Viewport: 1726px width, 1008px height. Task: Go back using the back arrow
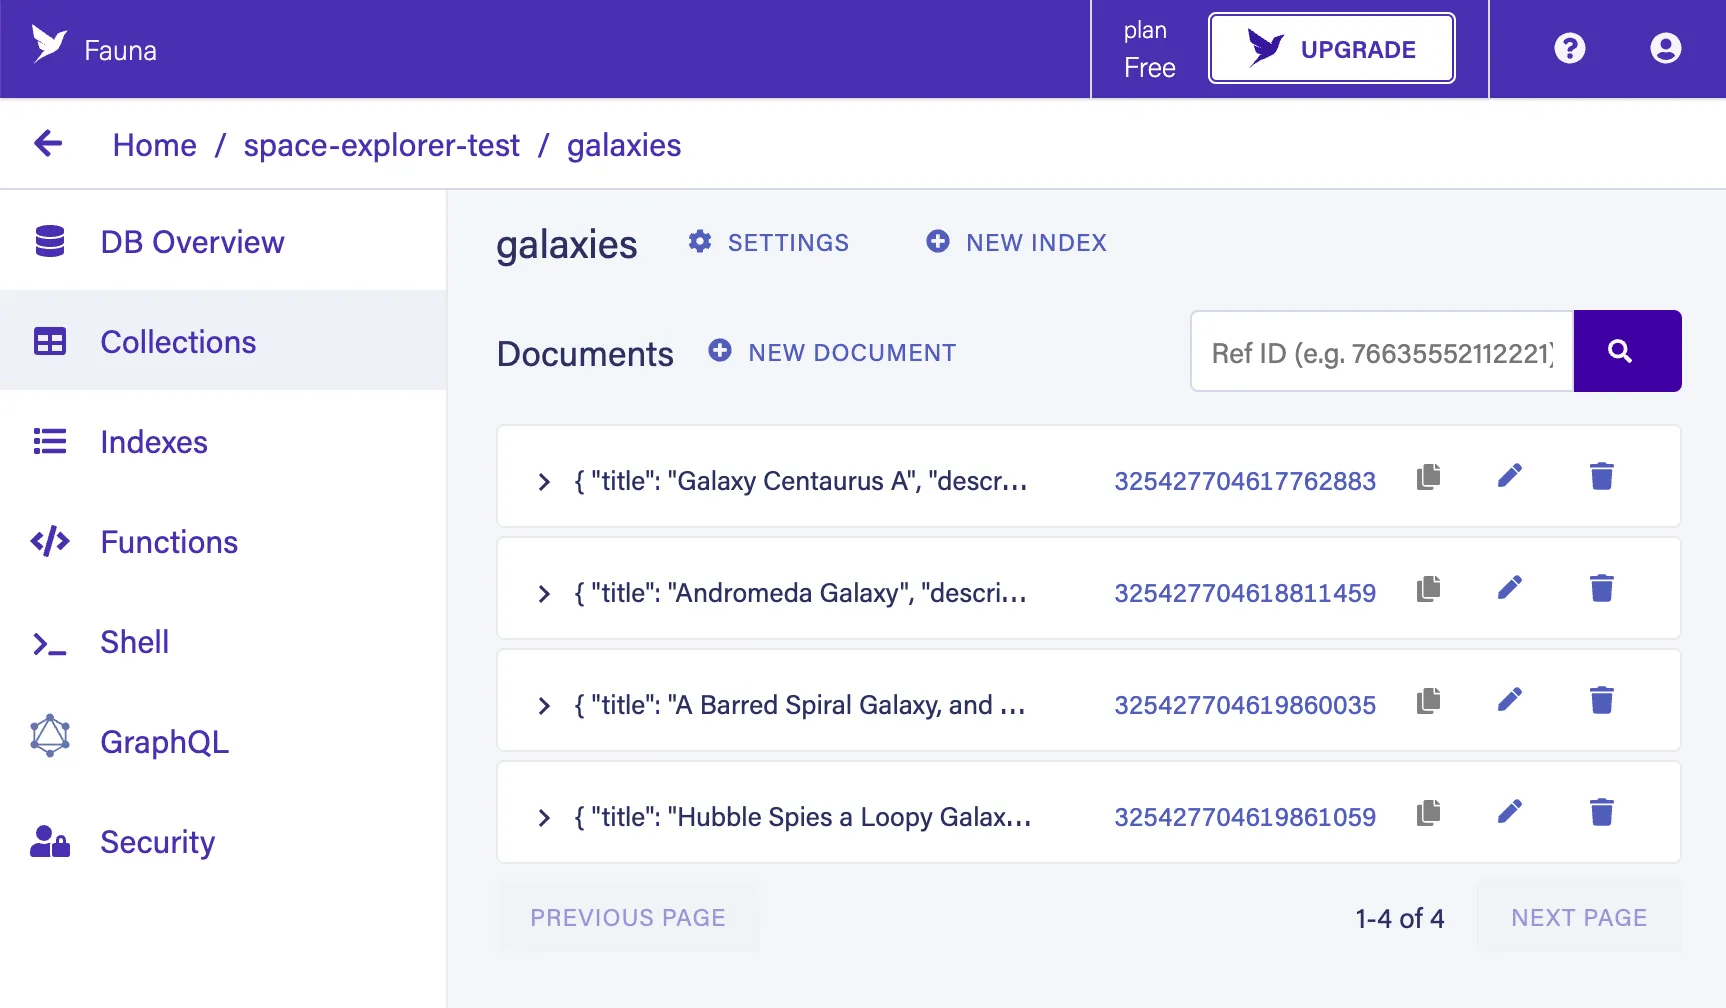47,144
